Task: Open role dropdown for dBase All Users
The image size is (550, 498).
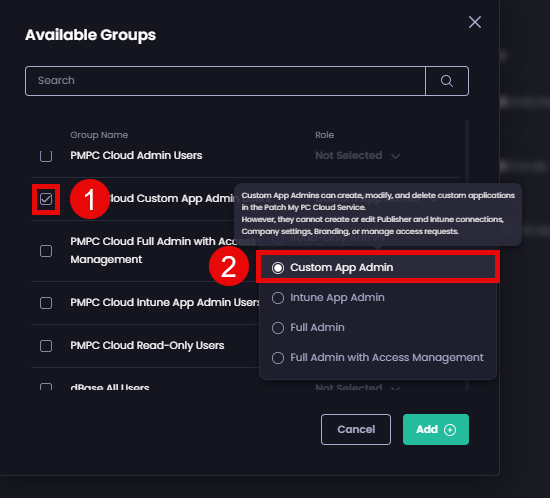Action: [357, 387]
